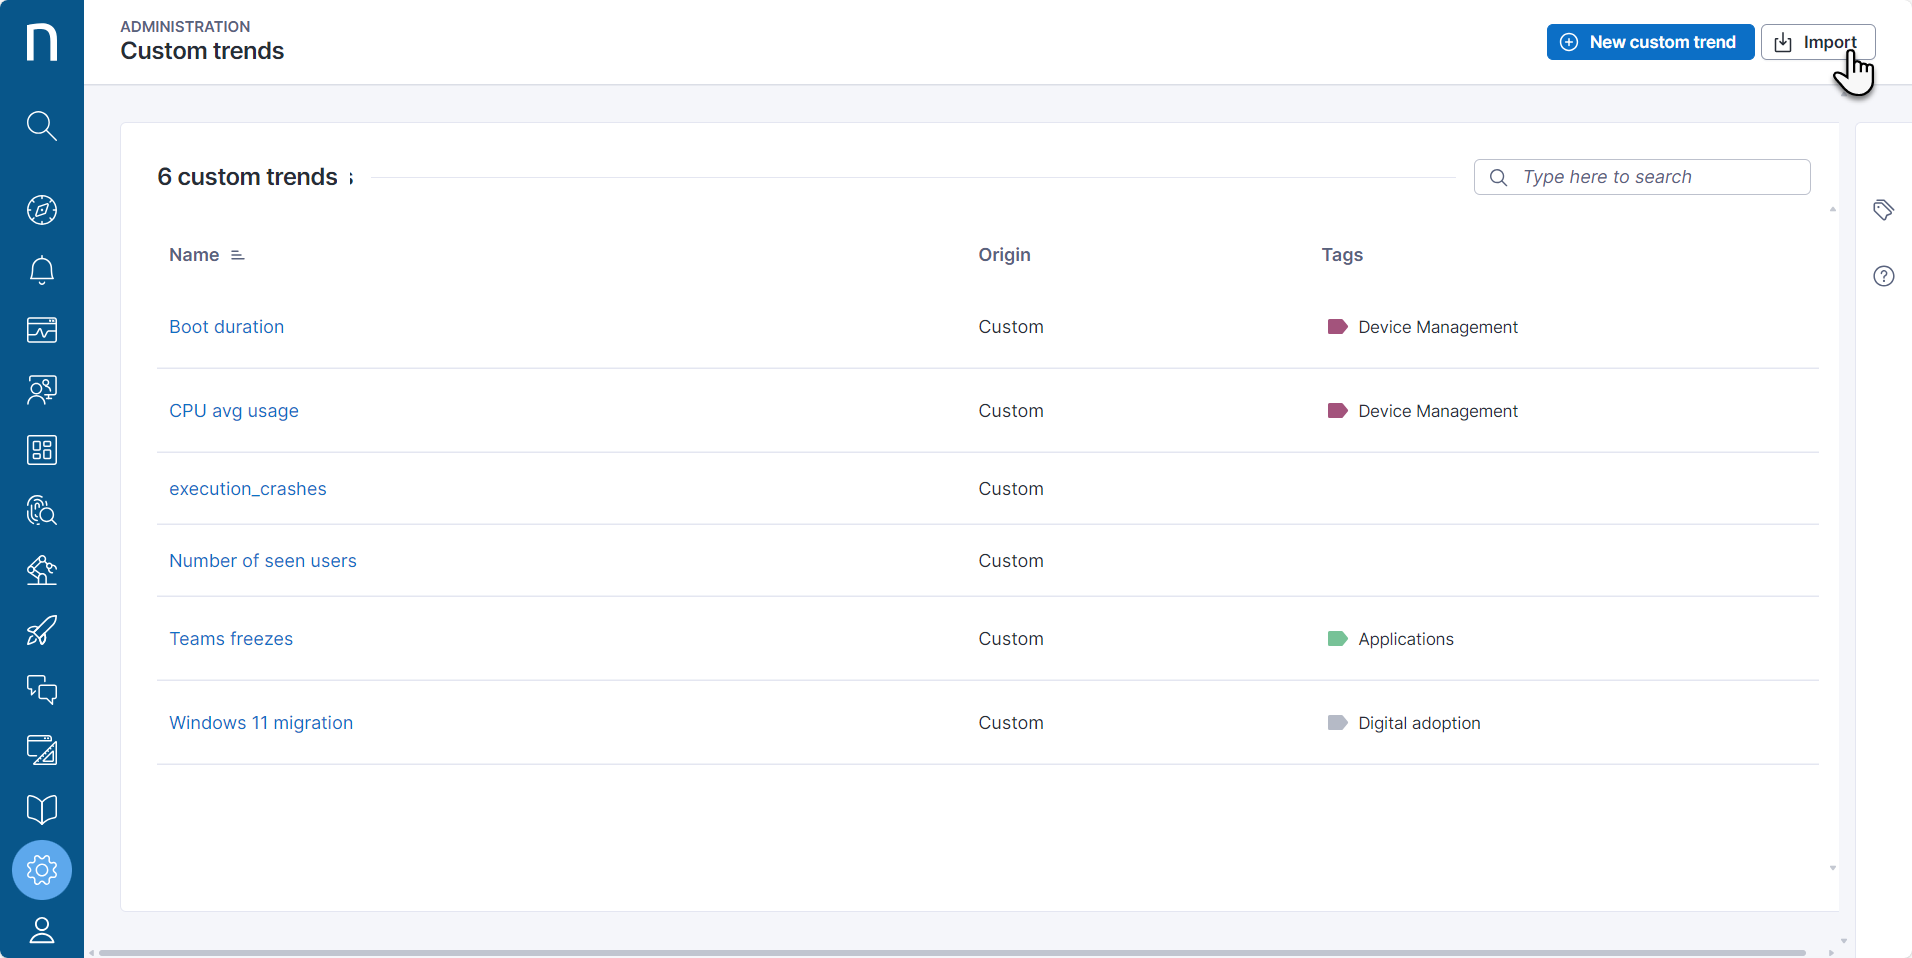Click the Import button
1912x958 pixels.
pyautogui.click(x=1817, y=42)
